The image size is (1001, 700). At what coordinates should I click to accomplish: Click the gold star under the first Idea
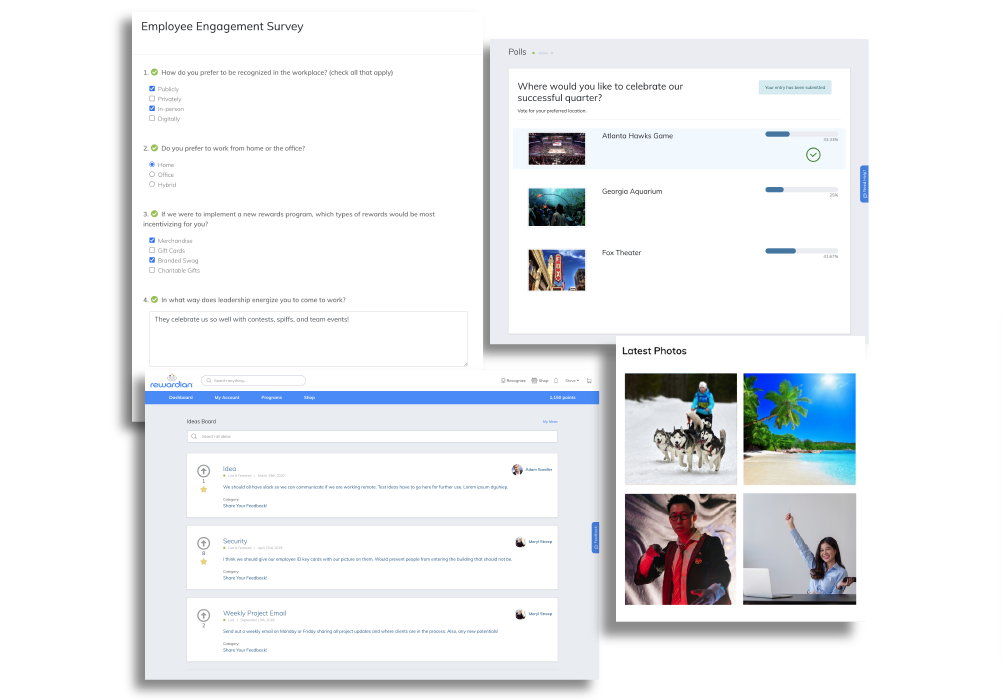203,489
